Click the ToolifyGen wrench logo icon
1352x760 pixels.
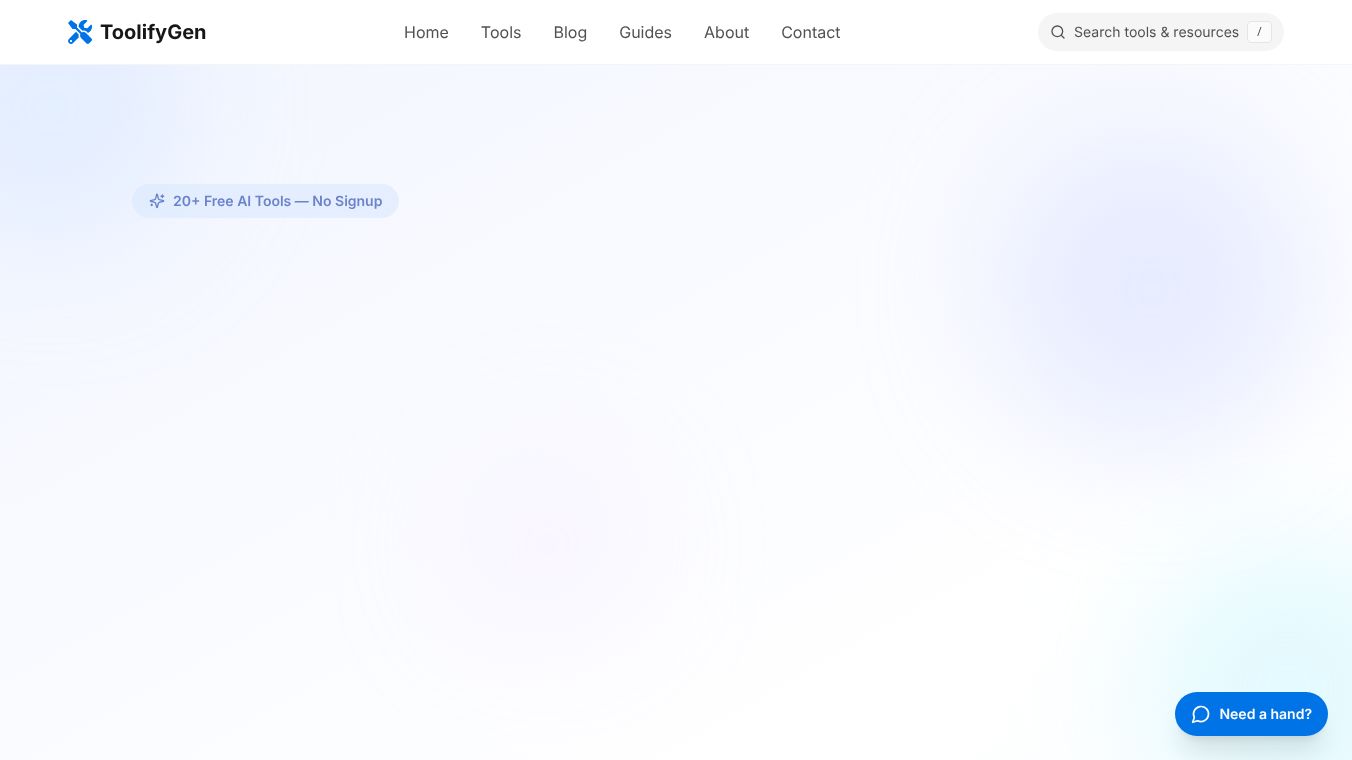pyautogui.click(x=80, y=32)
